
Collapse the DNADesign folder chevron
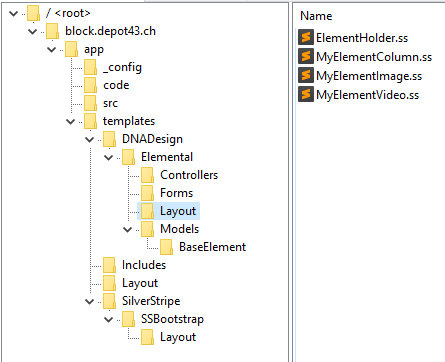[90, 140]
